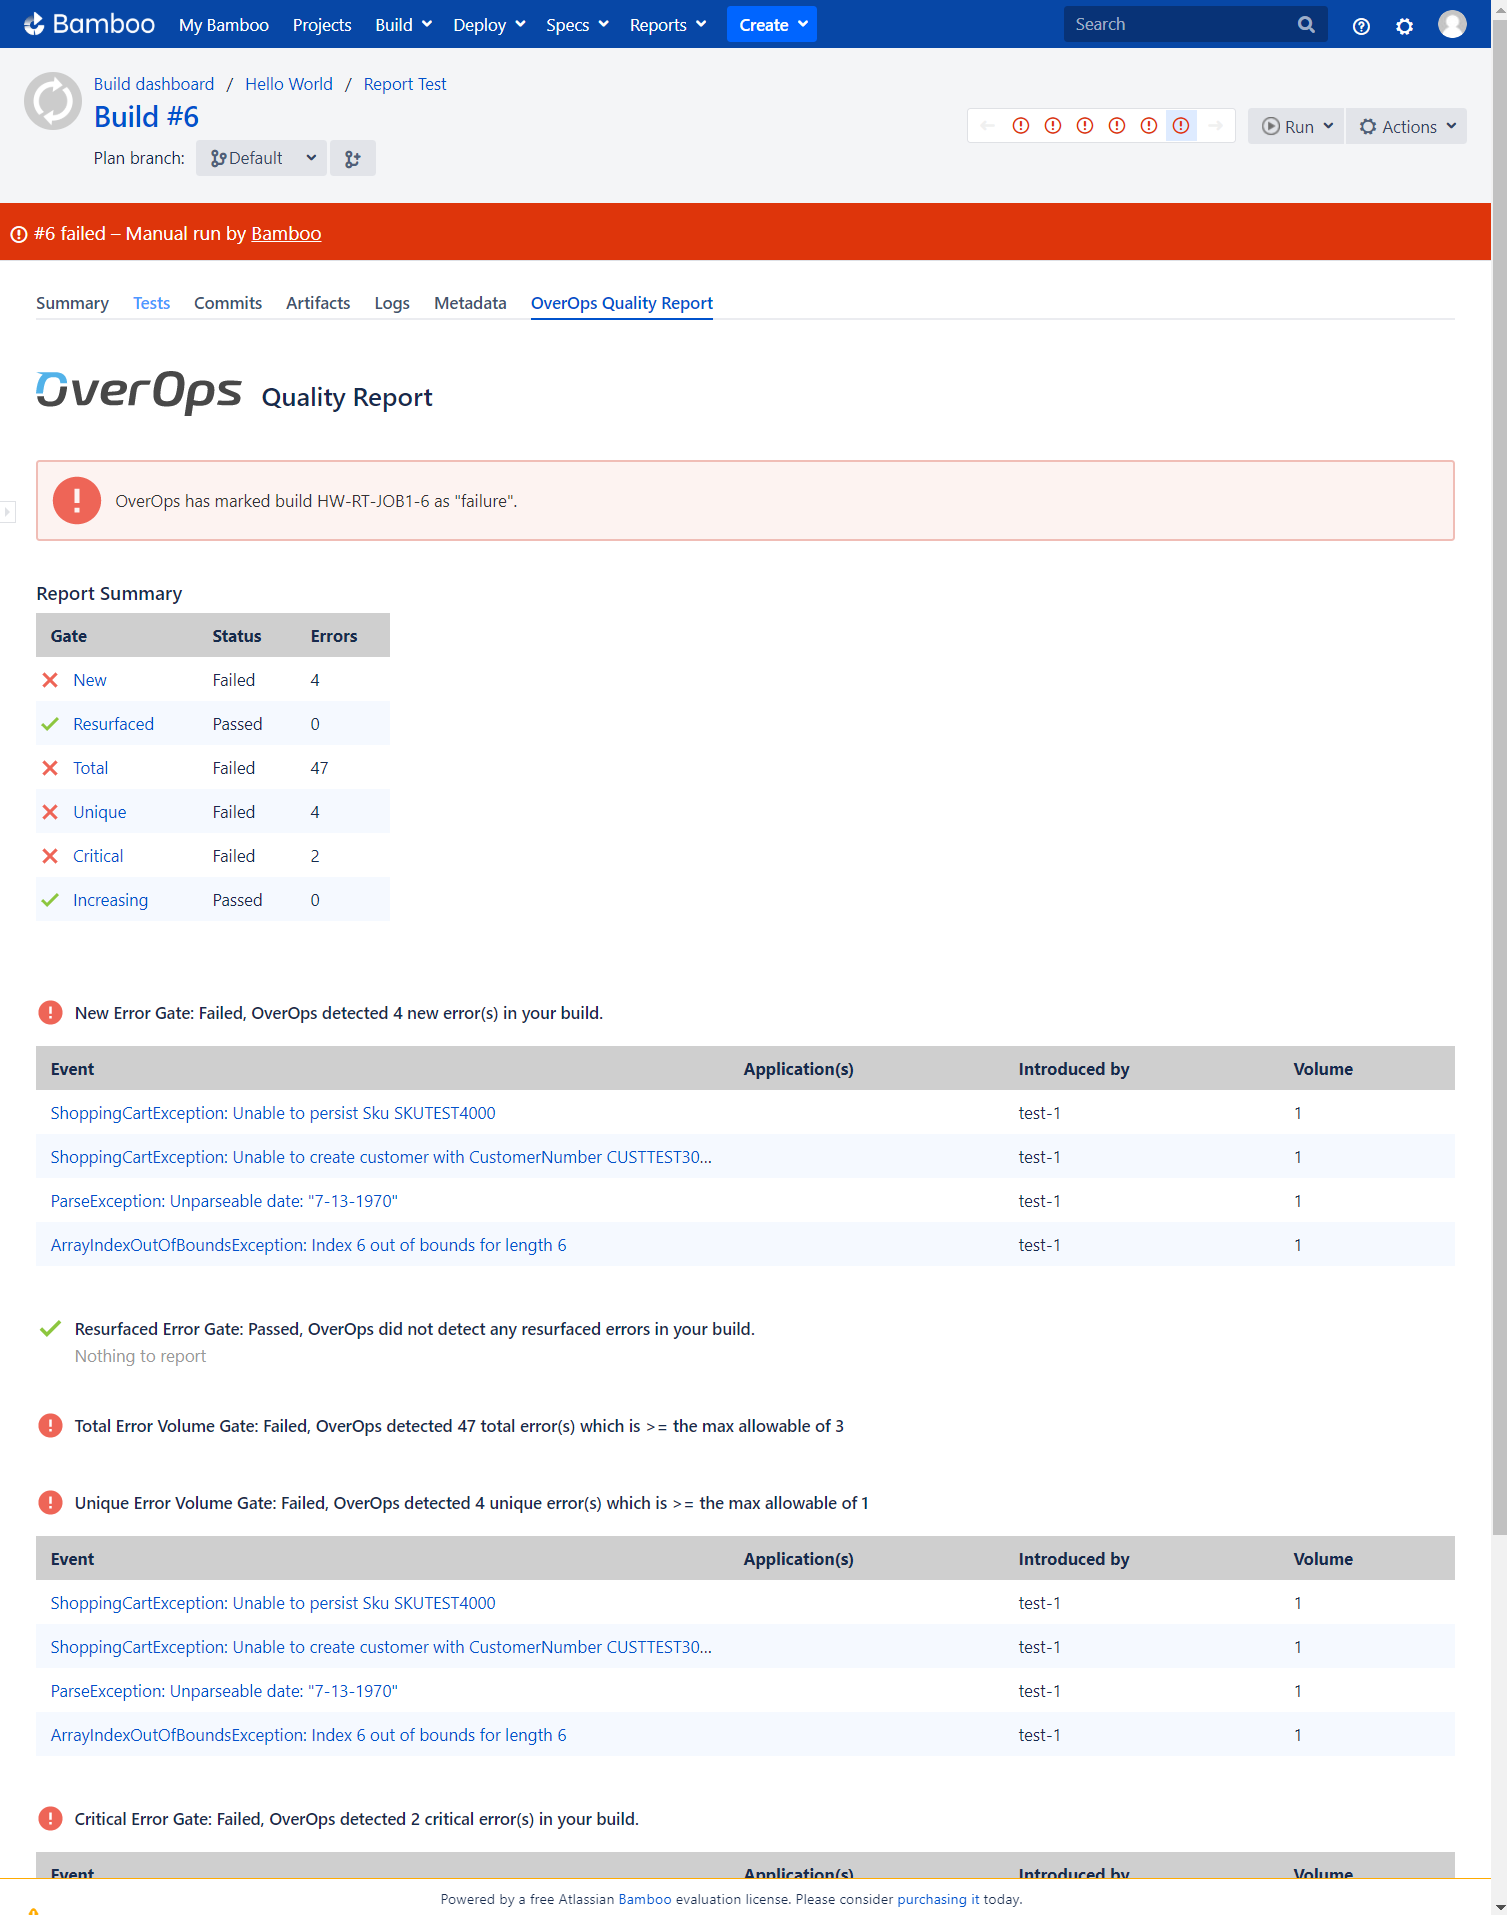Click the build status spinner icon
Image resolution: width=1507 pixels, height=1915 pixels.
click(x=53, y=101)
